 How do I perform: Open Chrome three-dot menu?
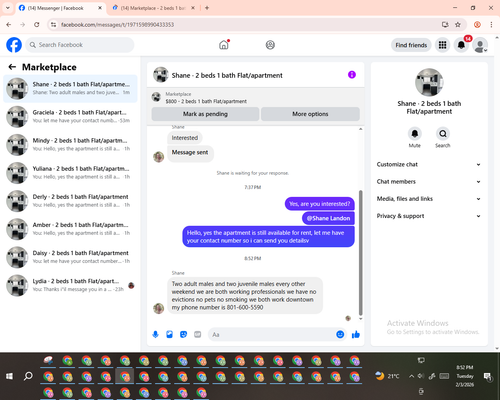(491, 25)
